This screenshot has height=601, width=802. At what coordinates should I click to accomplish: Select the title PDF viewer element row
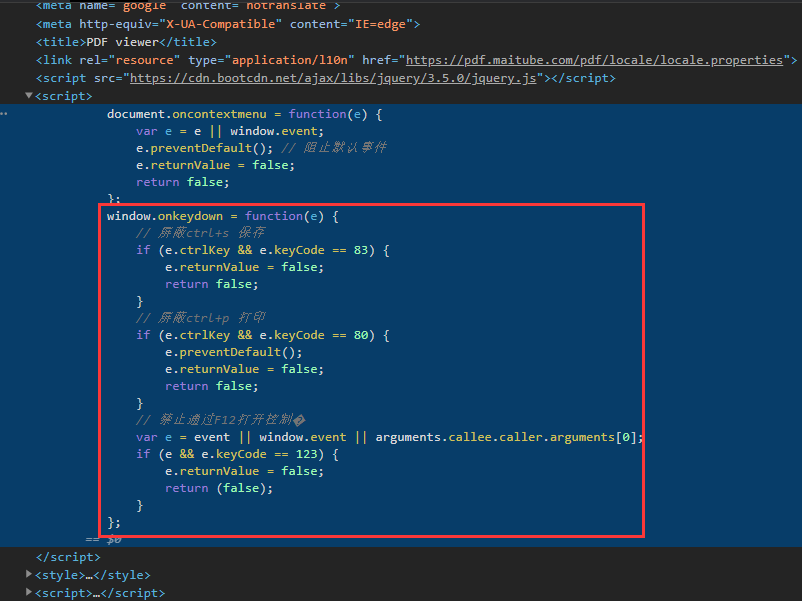pos(126,42)
